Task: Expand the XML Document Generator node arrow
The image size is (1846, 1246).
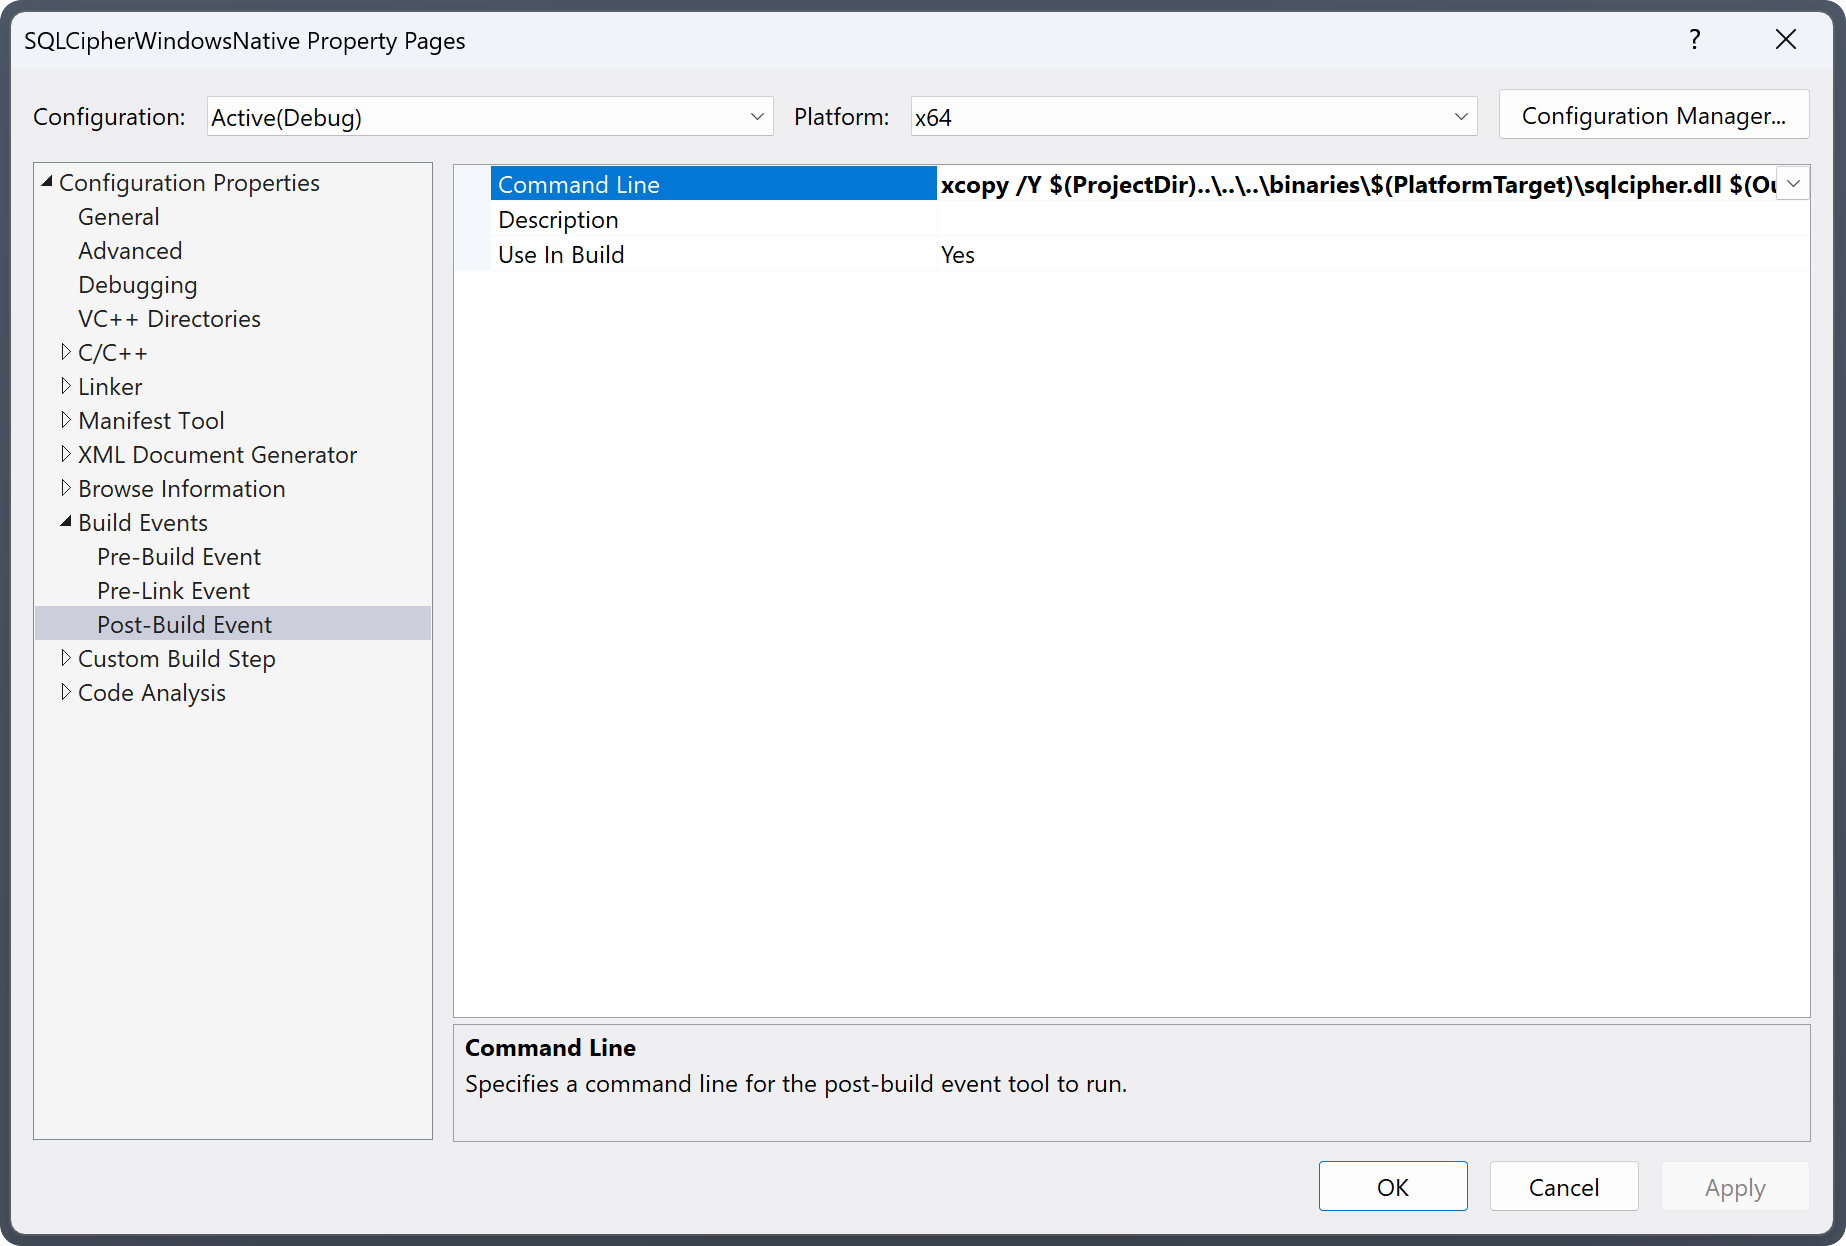Action: click(66, 454)
